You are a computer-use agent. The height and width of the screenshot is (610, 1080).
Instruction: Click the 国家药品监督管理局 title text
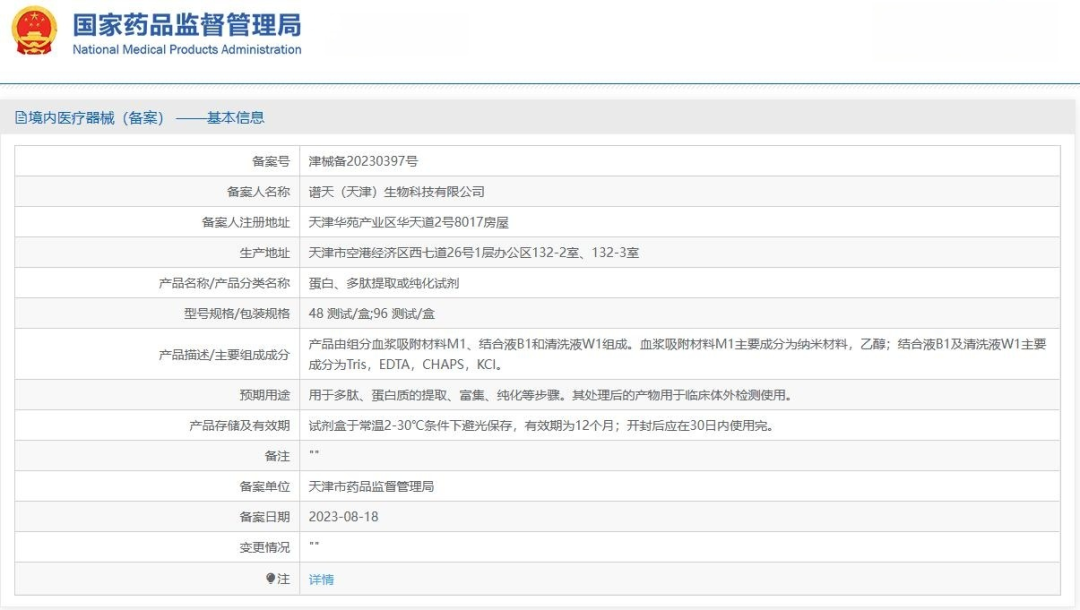pos(187,25)
